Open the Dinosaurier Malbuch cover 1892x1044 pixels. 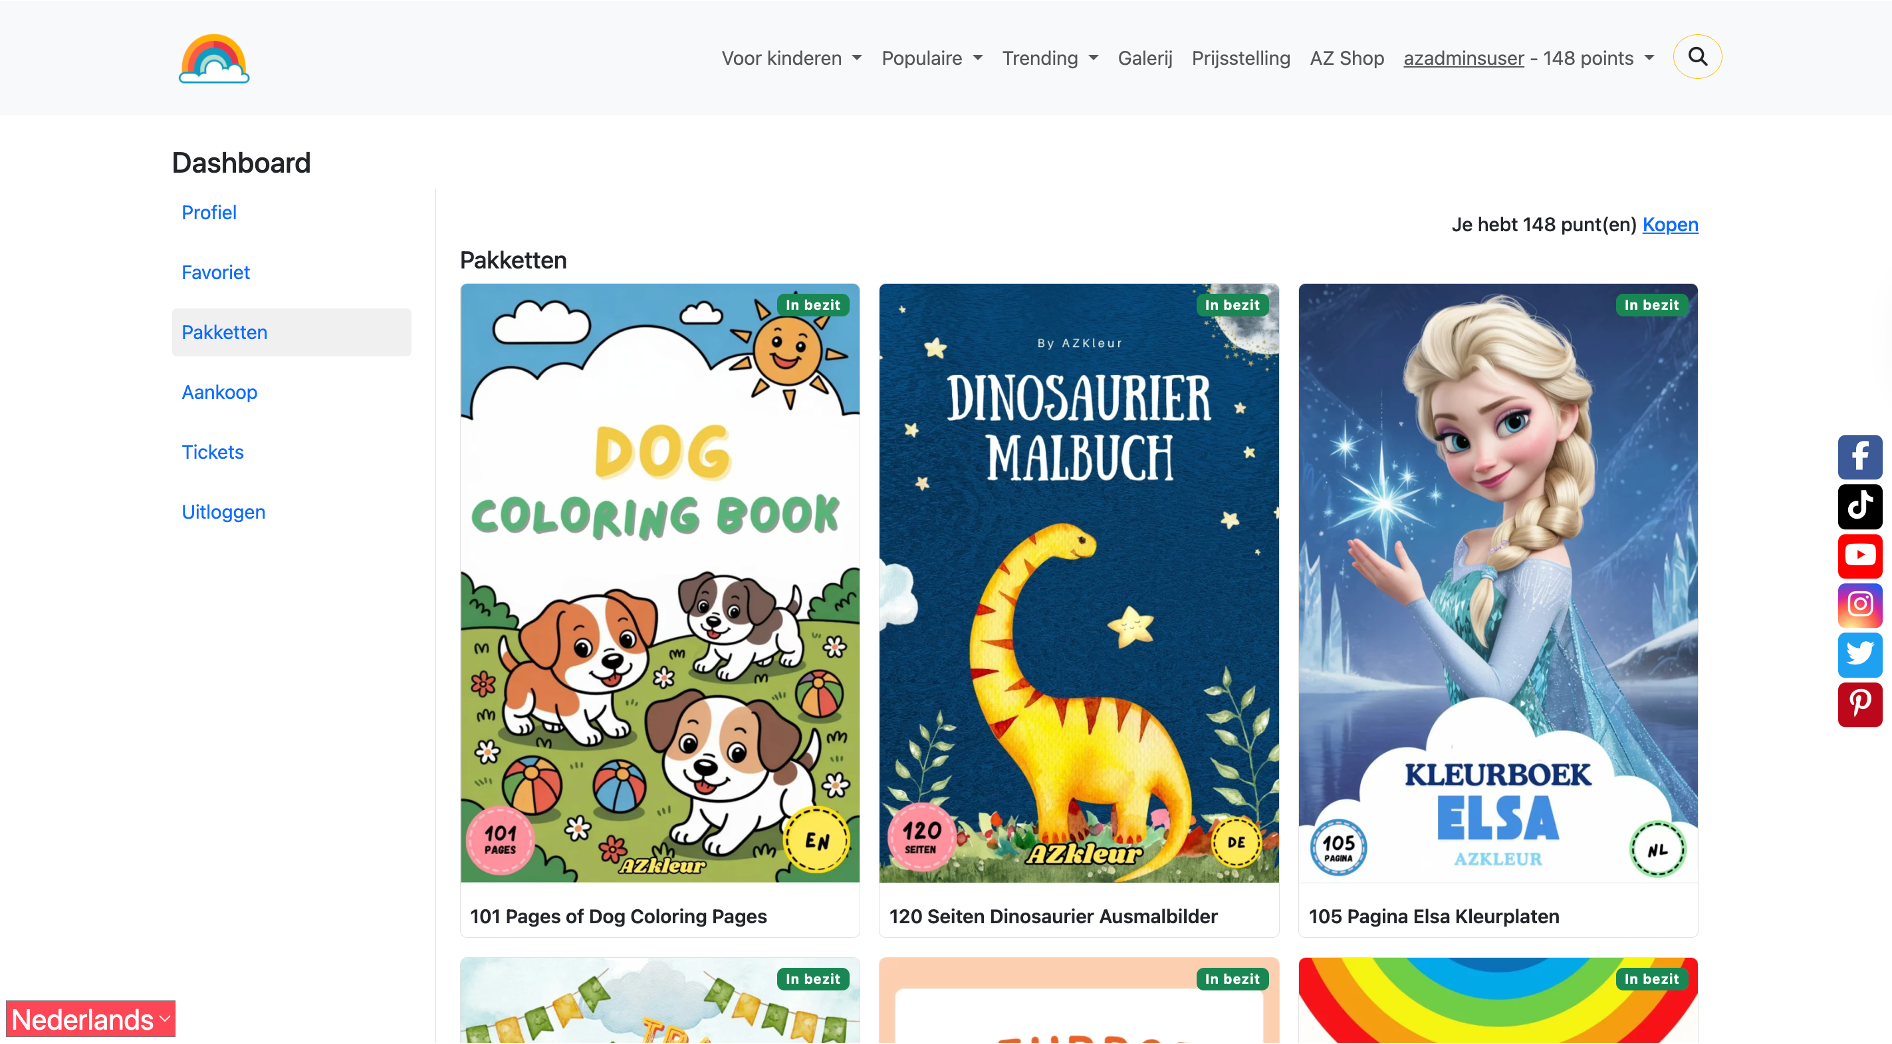point(1079,583)
